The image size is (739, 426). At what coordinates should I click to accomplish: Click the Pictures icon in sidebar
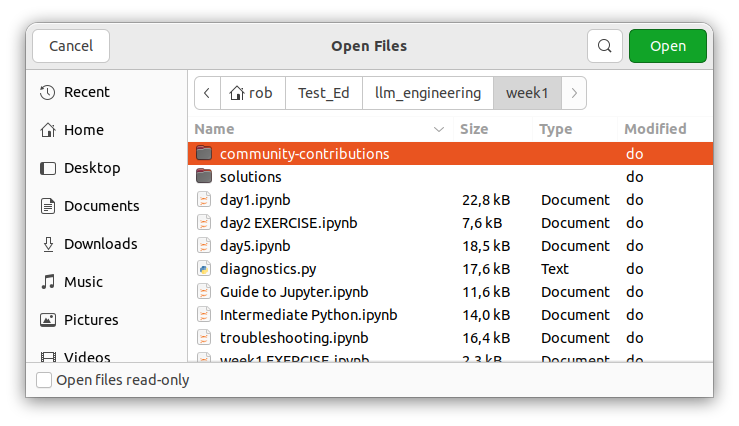47,320
